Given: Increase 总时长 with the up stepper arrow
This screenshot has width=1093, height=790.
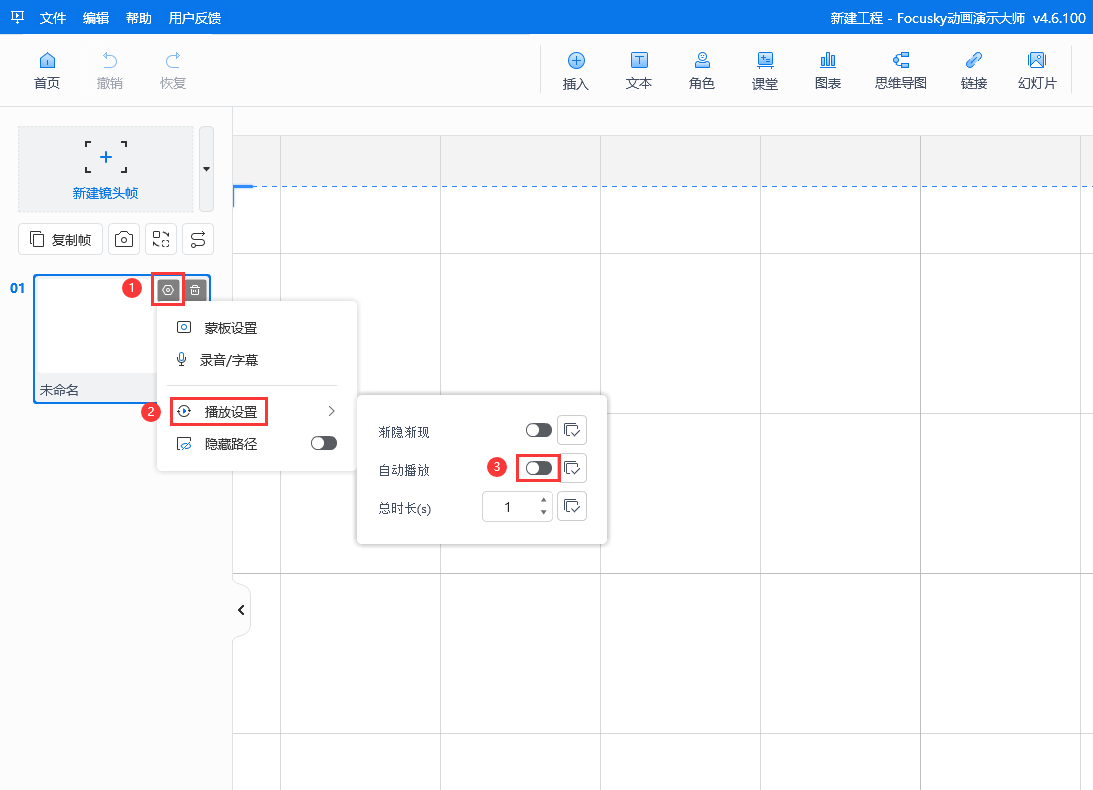Looking at the screenshot, I should 543,500.
